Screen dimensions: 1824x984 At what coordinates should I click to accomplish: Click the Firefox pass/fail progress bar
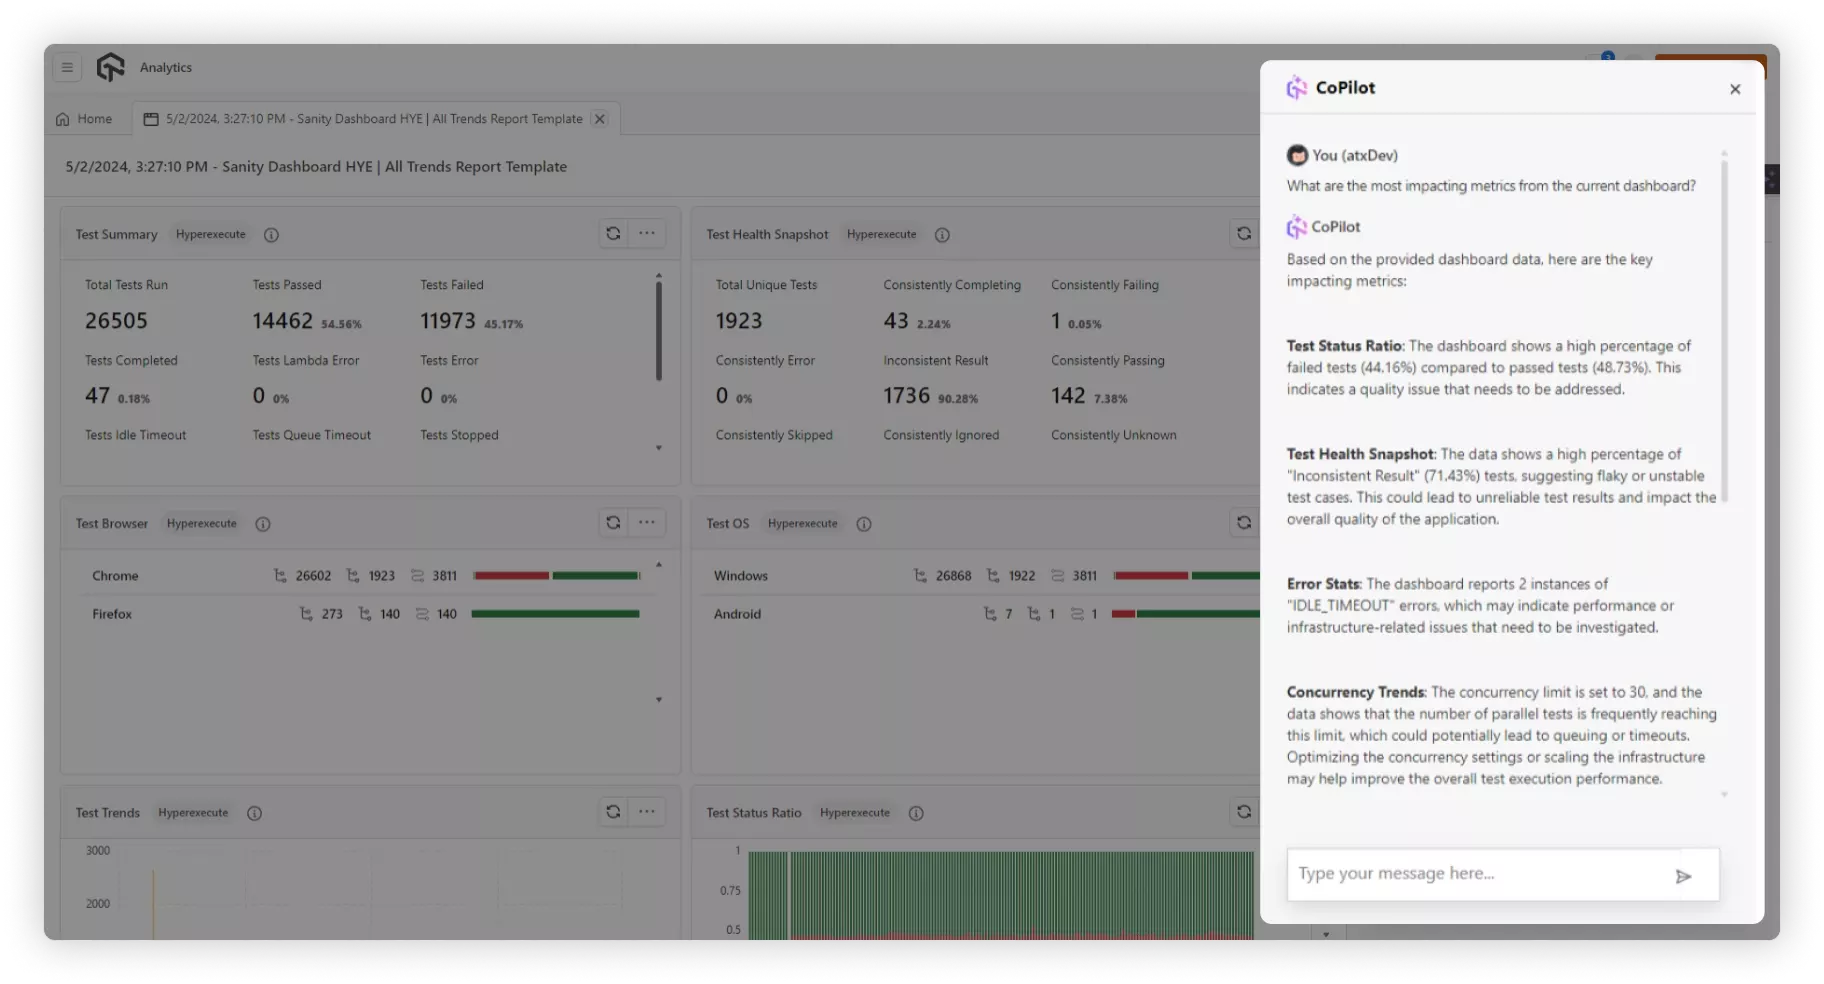(x=555, y=614)
